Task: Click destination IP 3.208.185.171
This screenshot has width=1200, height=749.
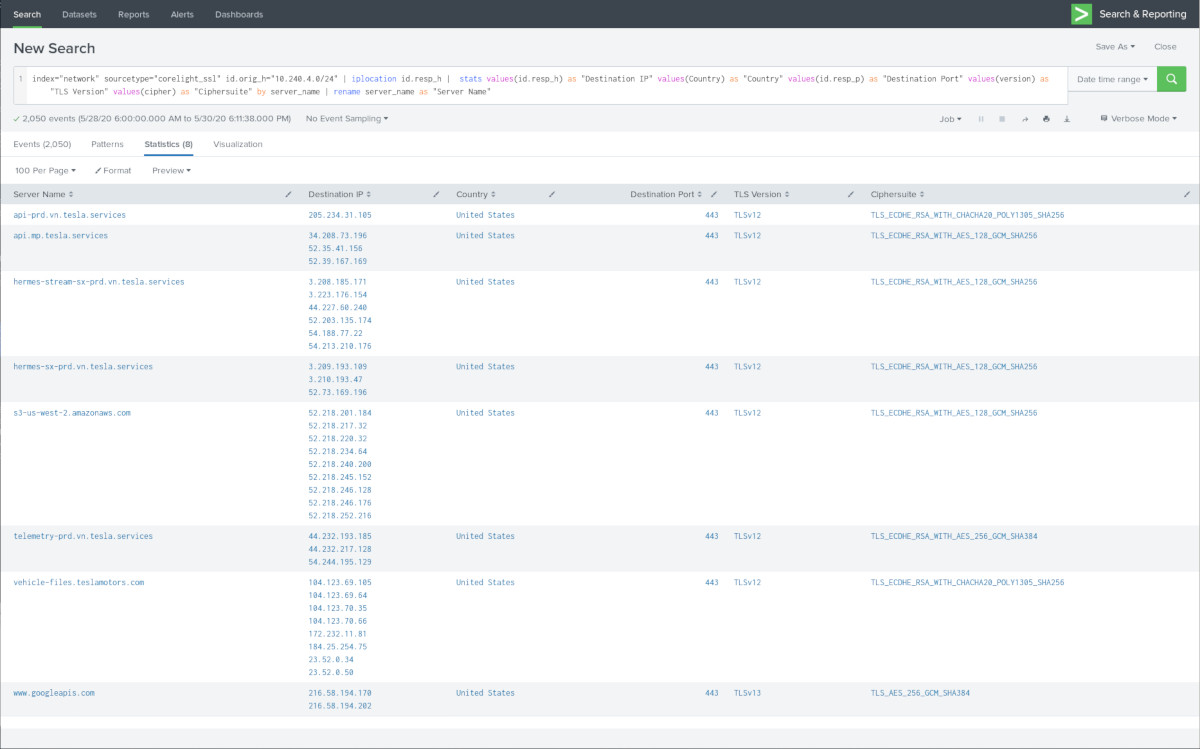Action: point(338,282)
